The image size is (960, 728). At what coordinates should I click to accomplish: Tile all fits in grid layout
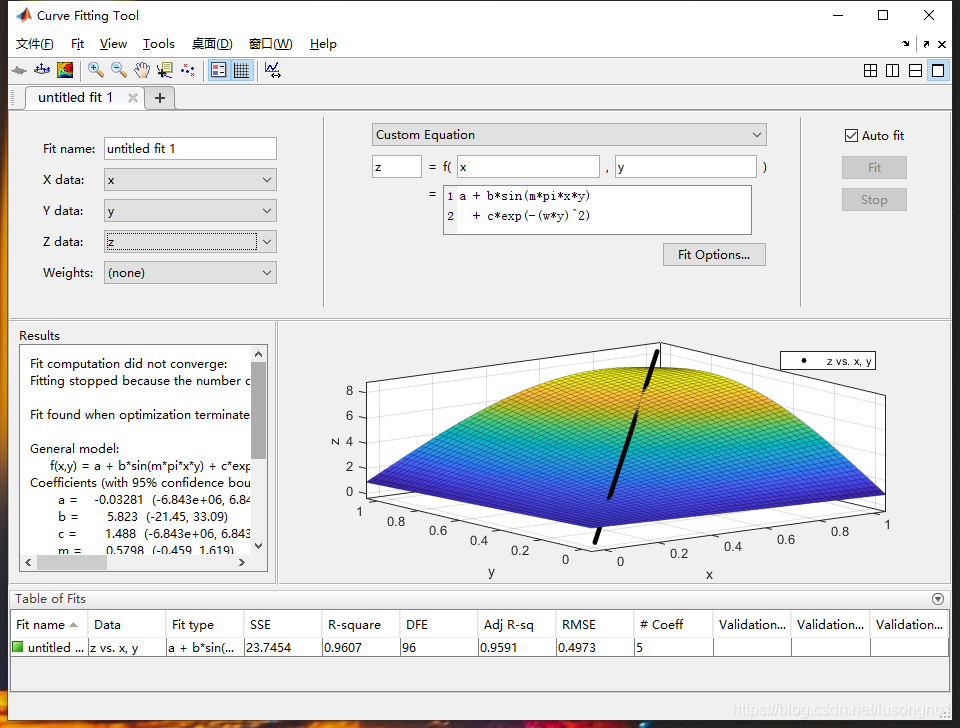(x=870, y=70)
